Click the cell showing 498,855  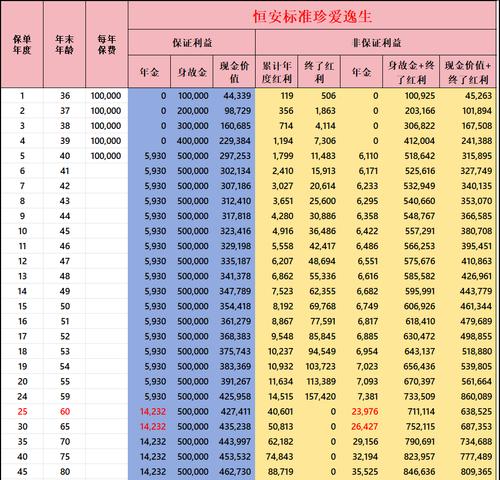click(x=476, y=336)
